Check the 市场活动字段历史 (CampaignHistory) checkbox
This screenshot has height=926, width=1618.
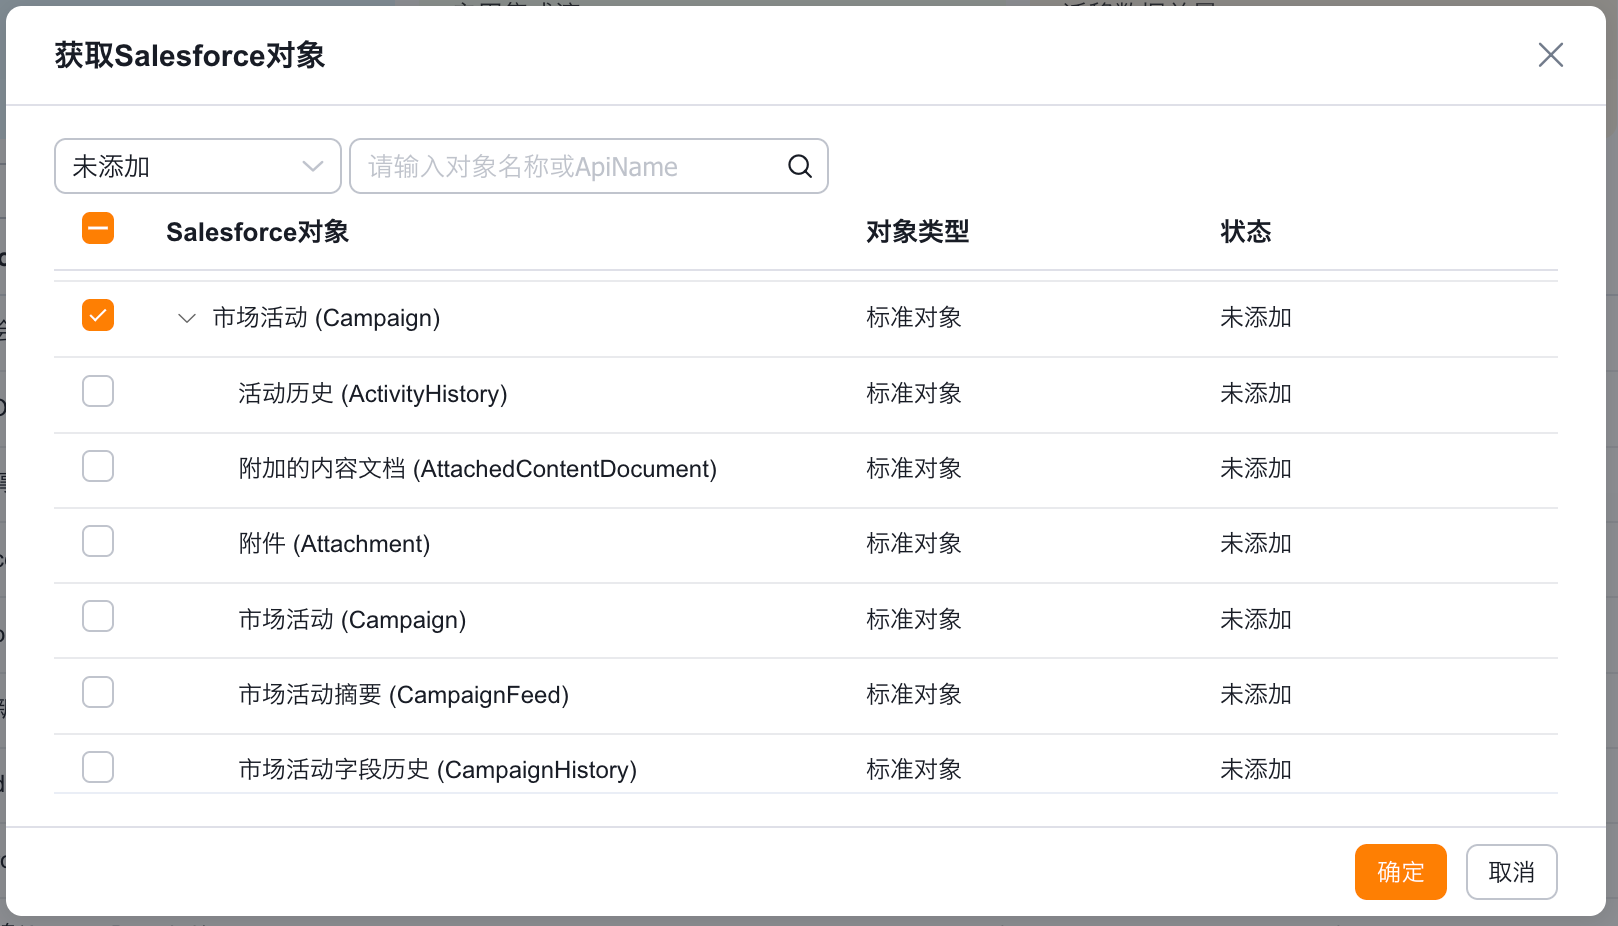tap(98, 767)
